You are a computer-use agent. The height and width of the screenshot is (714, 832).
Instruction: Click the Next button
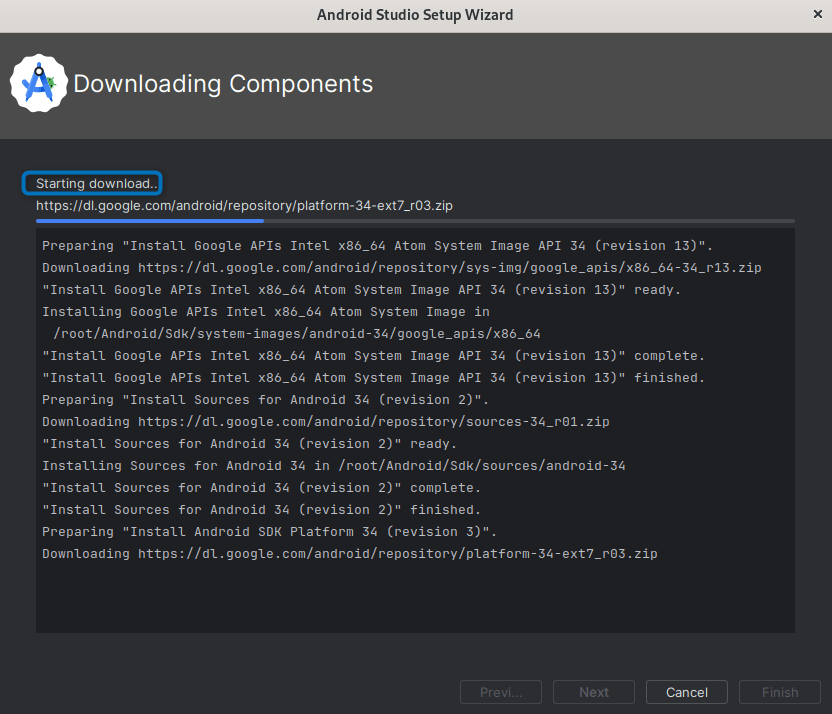[593, 691]
